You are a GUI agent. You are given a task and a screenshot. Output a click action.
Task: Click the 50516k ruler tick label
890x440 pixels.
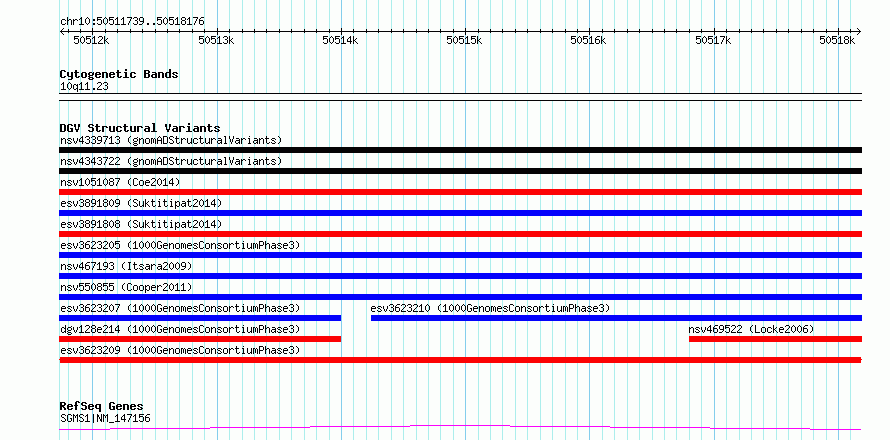tap(589, 40)
